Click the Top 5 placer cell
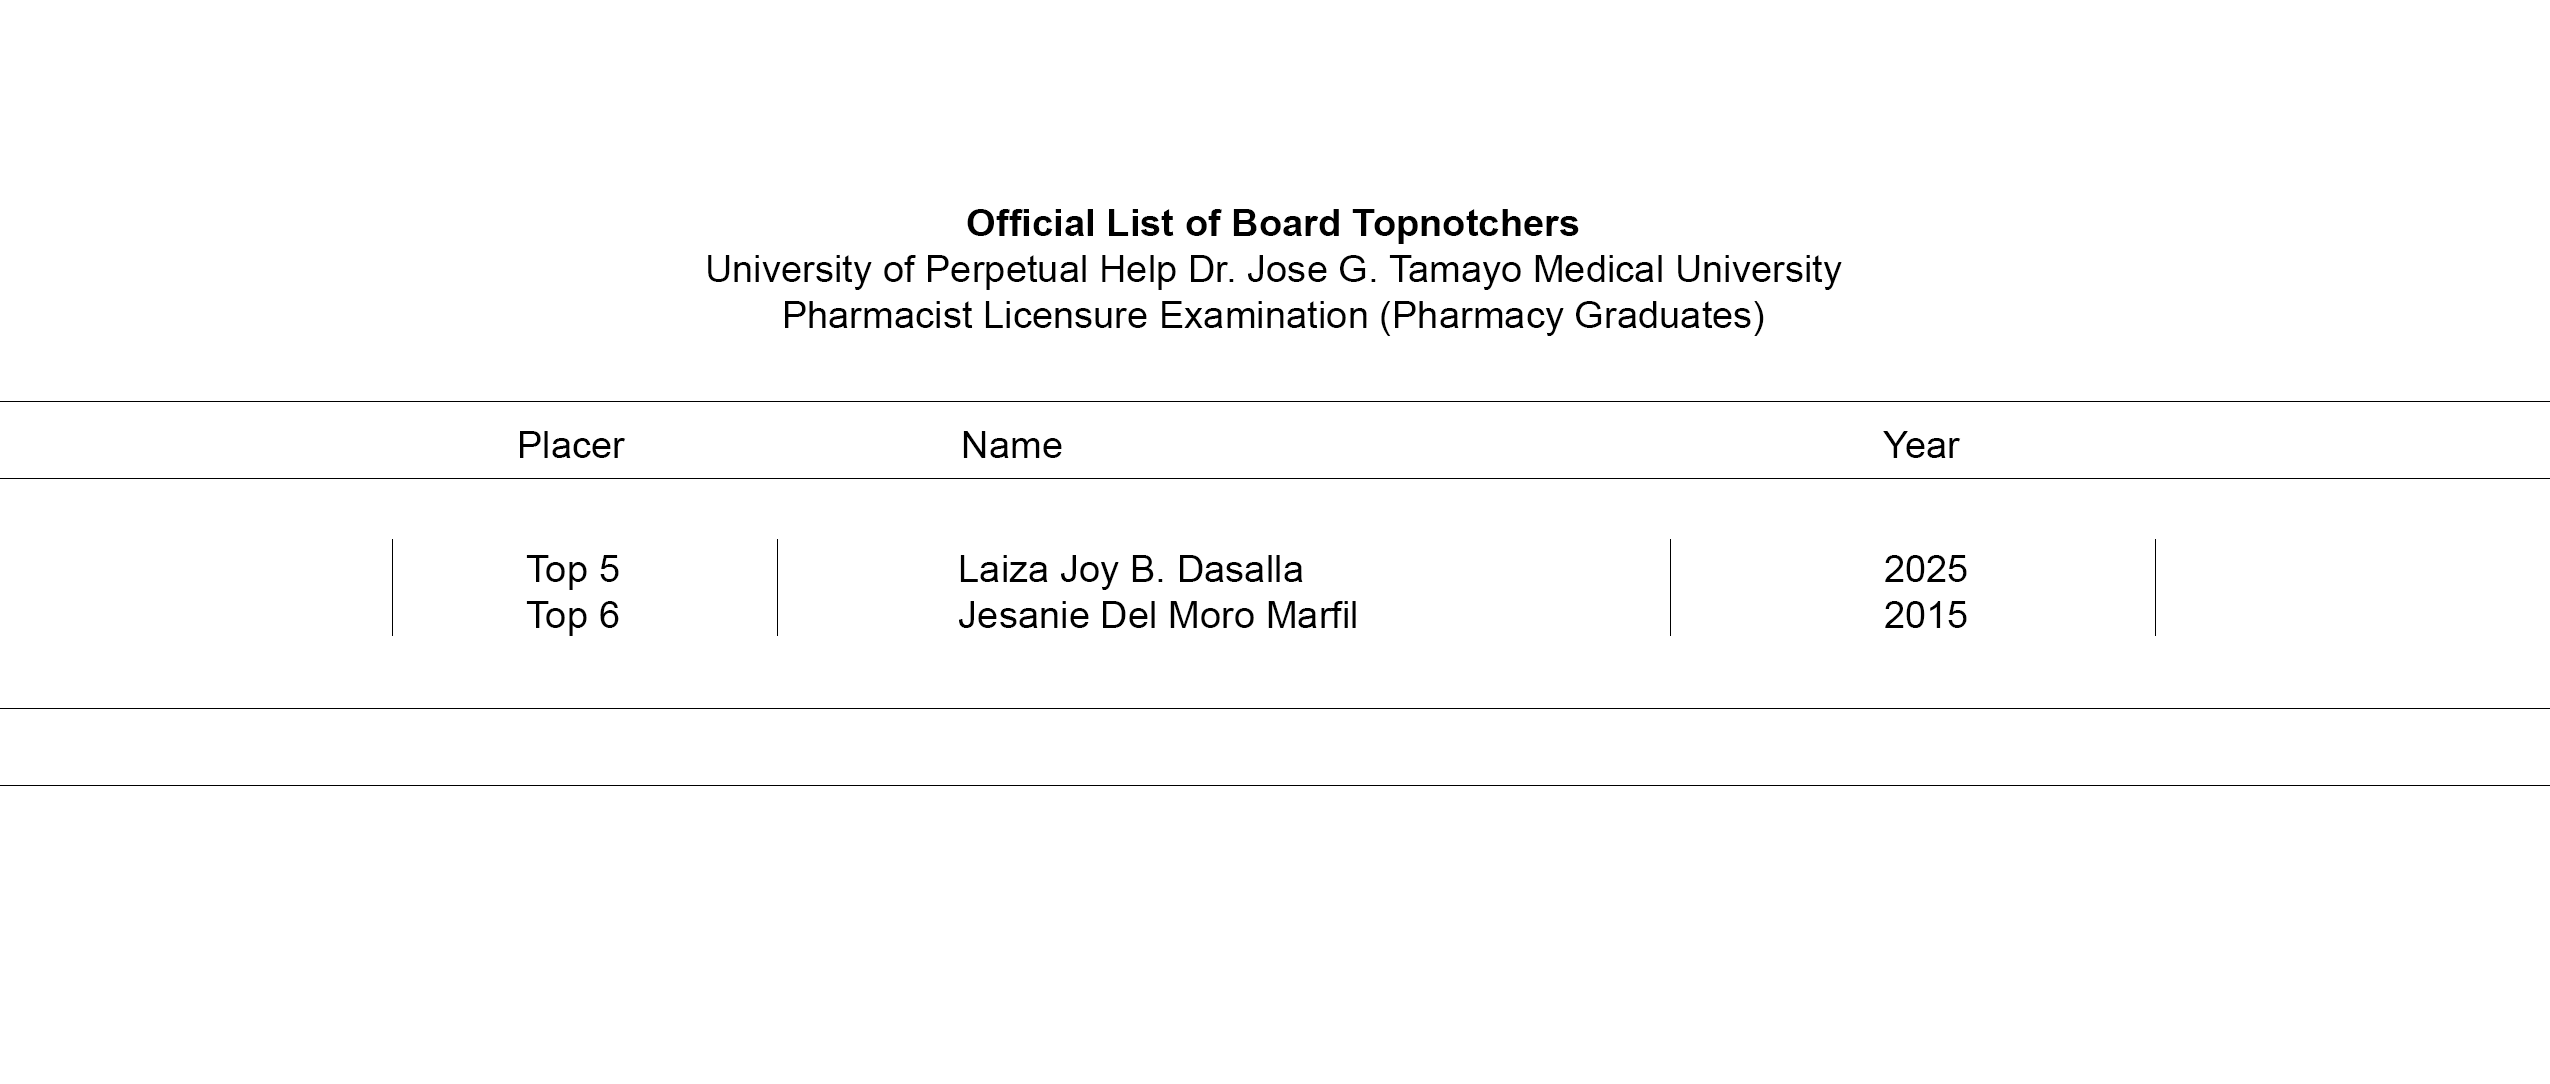The height and width of the screenshot is (1084, 2550). pyautogui.click(x=573, y=569)
